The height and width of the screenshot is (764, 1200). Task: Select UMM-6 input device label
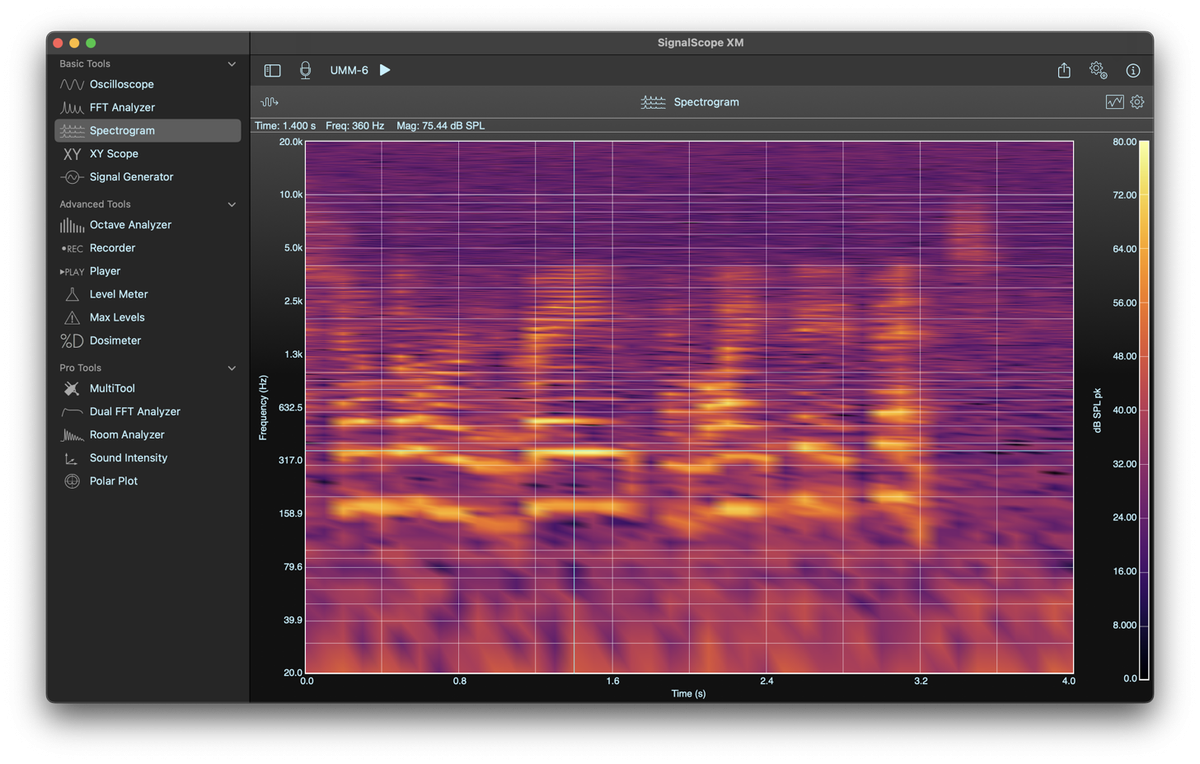349,70
